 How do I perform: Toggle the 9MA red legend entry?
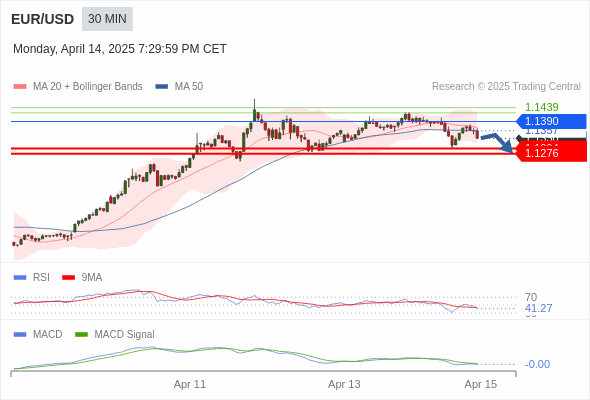click(82, 278)
